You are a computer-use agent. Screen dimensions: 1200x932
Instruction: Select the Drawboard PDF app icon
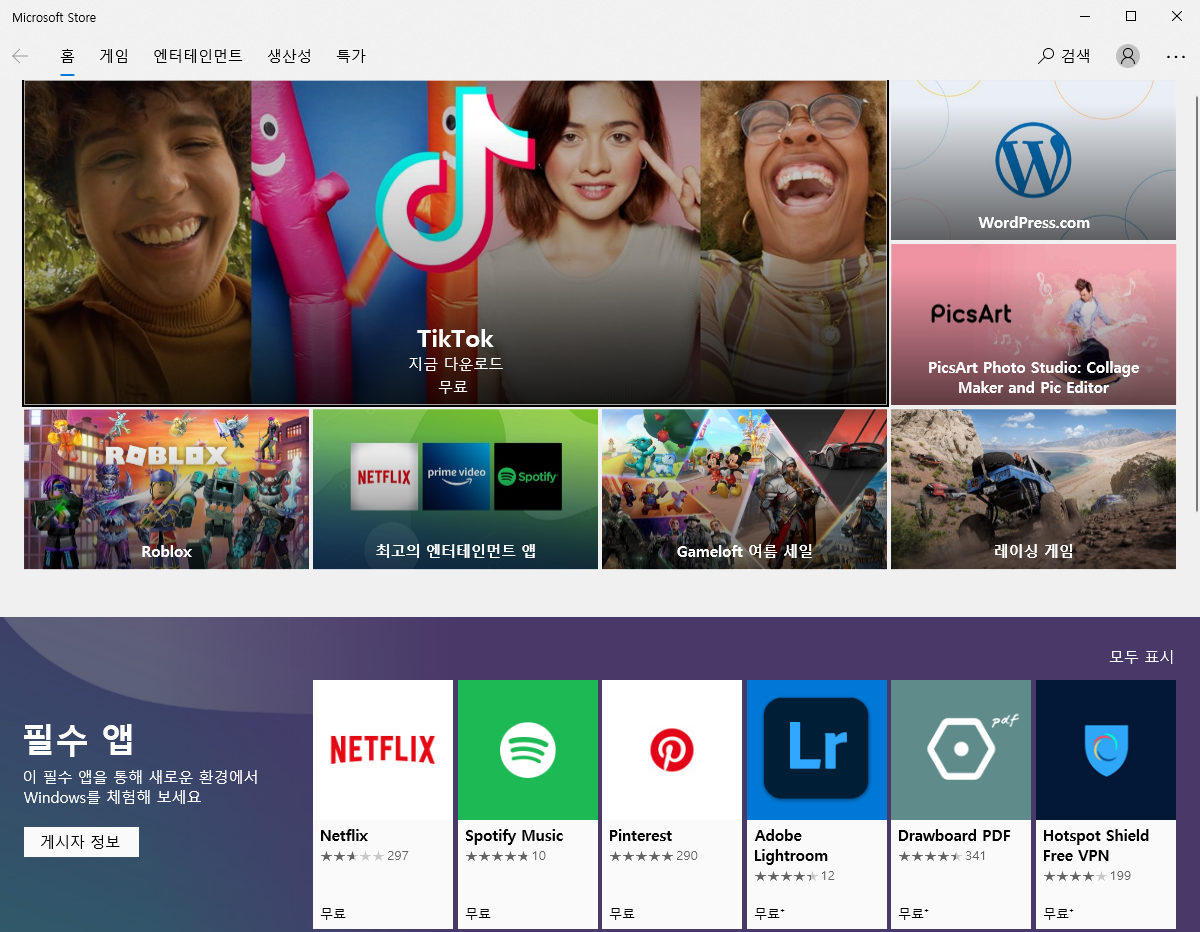pyautogui.click(x=961, y=750)
